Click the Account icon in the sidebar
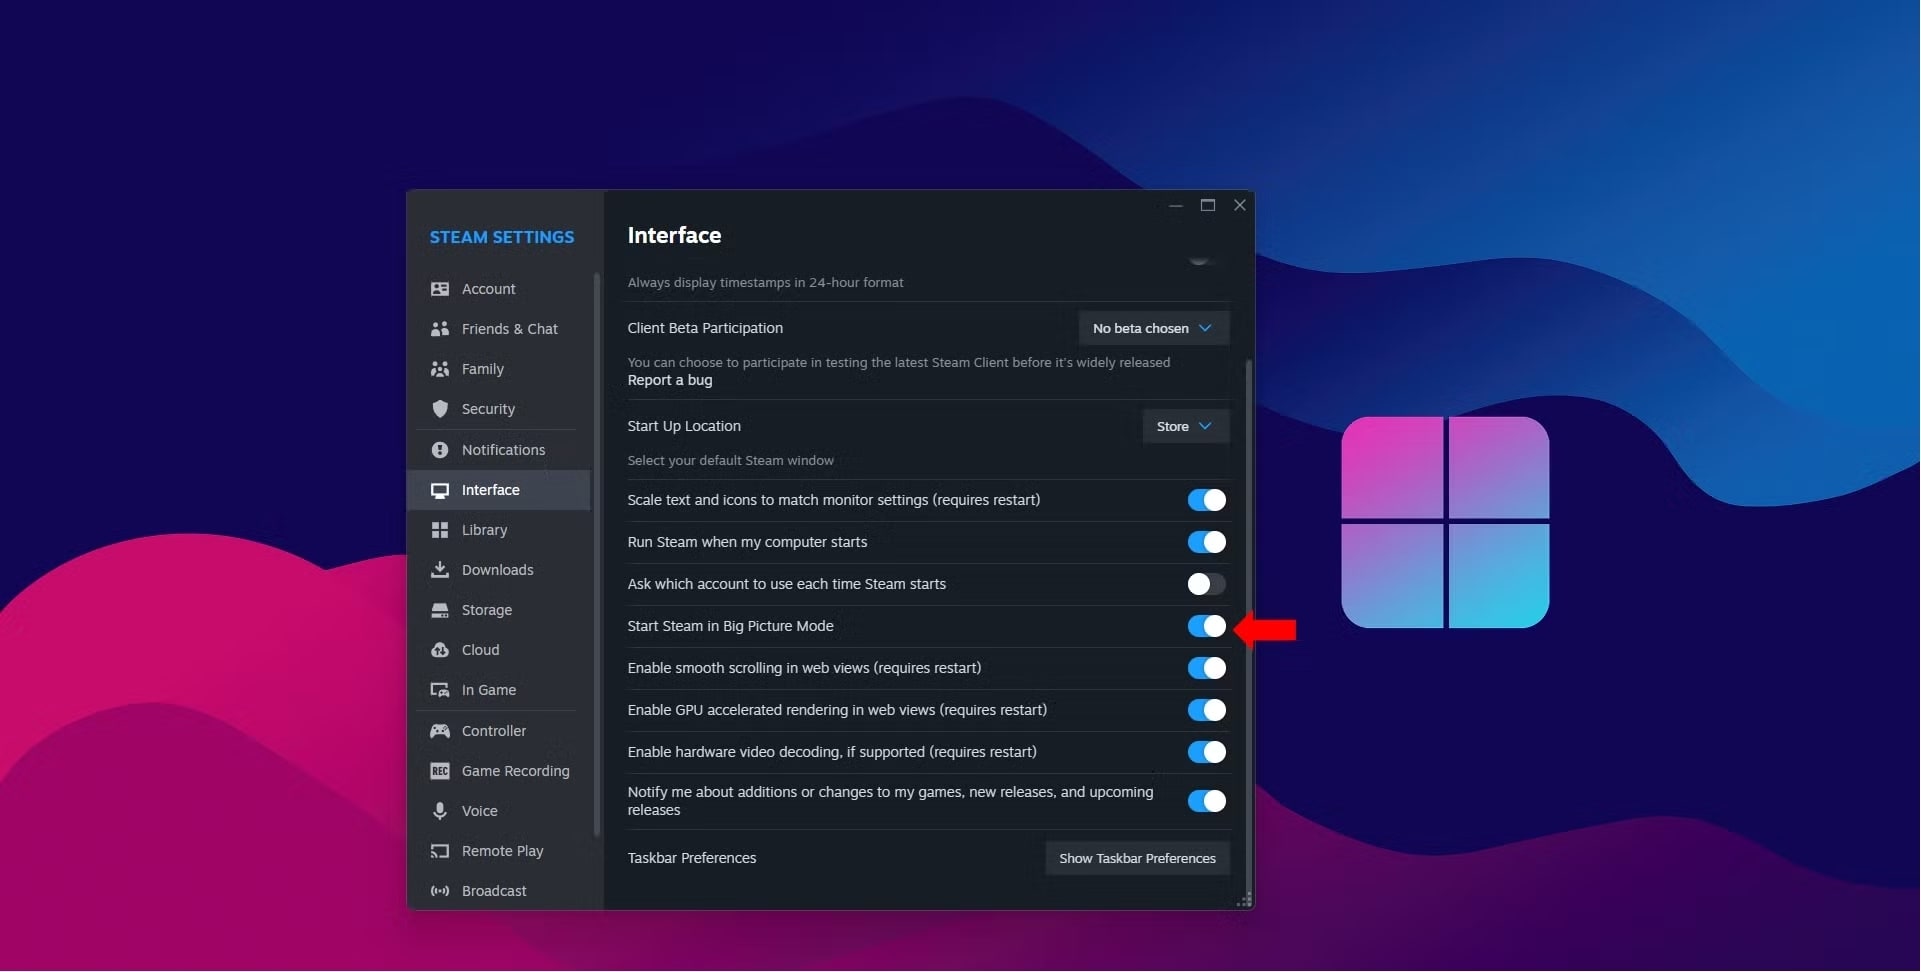The image size is (1921, 972). point(440,289)
